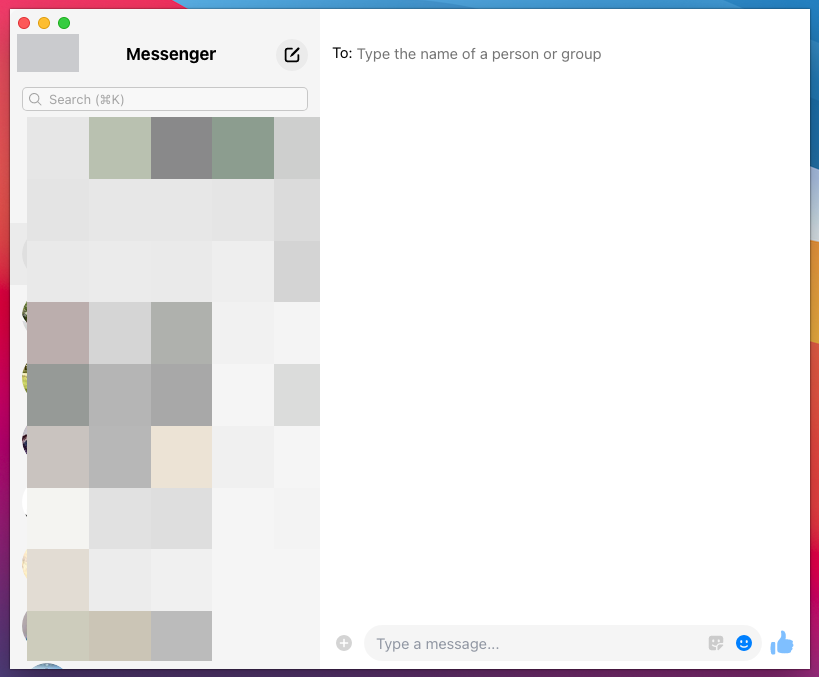This screenshot has width=819, height=677.
Task: Click the plus icon for more actions
Action: 344,643
